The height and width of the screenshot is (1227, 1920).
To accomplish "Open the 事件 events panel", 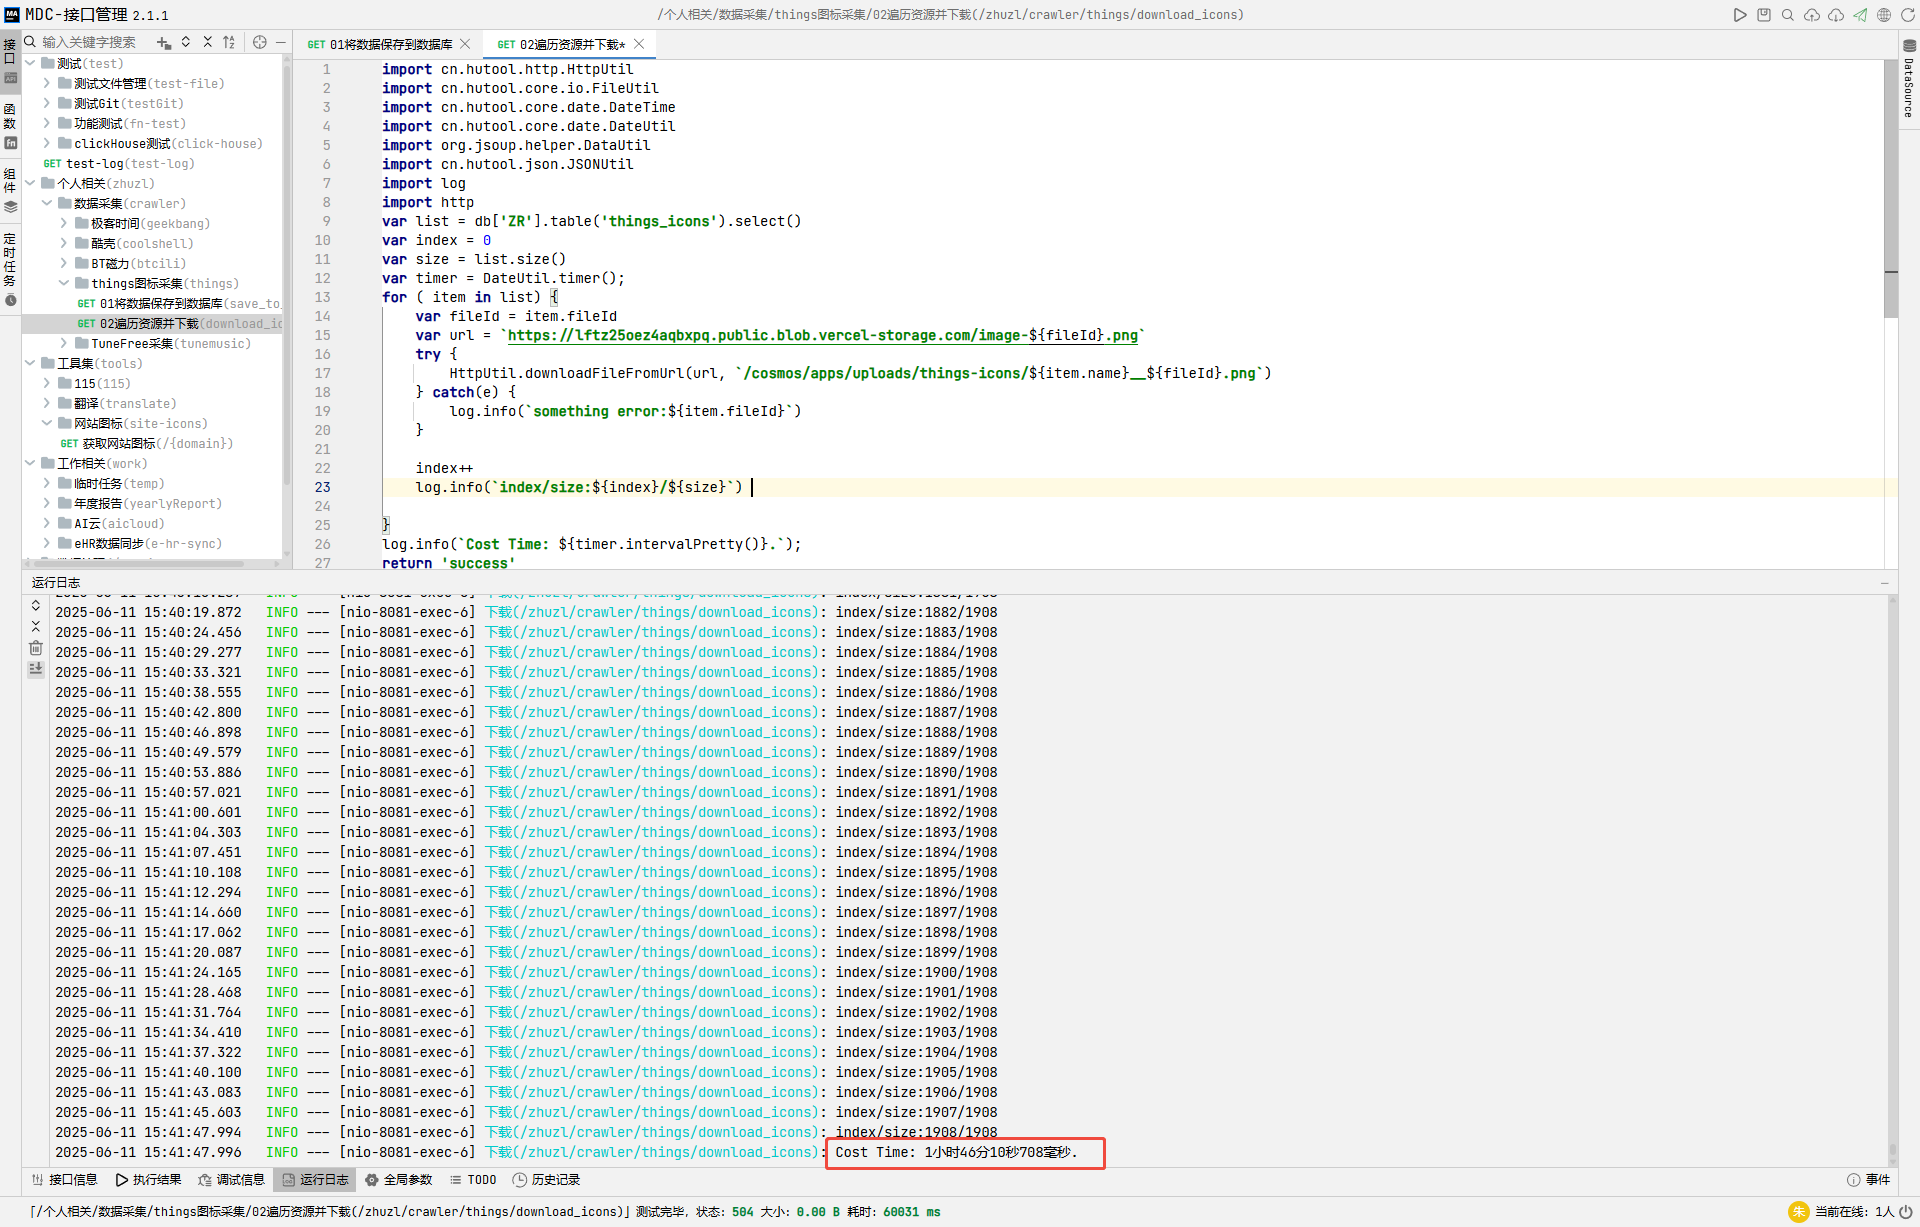I will 1869,1180.
